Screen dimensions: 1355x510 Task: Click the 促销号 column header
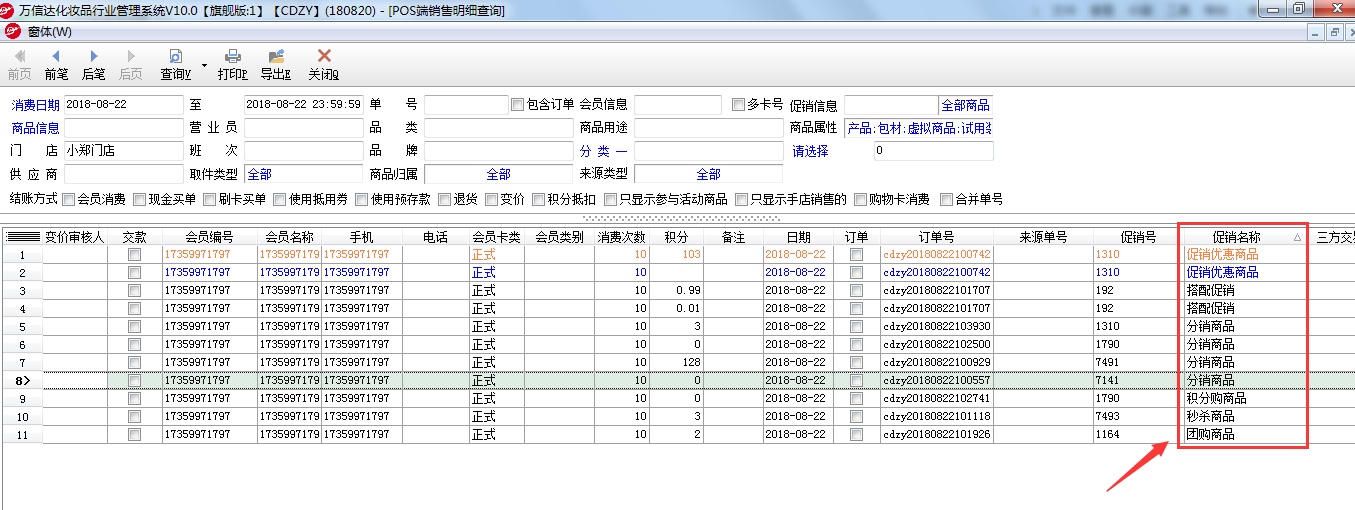1138,237
